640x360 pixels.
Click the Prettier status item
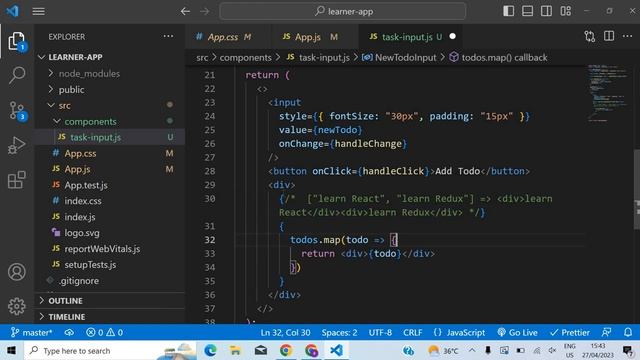(x=569, y=333)
